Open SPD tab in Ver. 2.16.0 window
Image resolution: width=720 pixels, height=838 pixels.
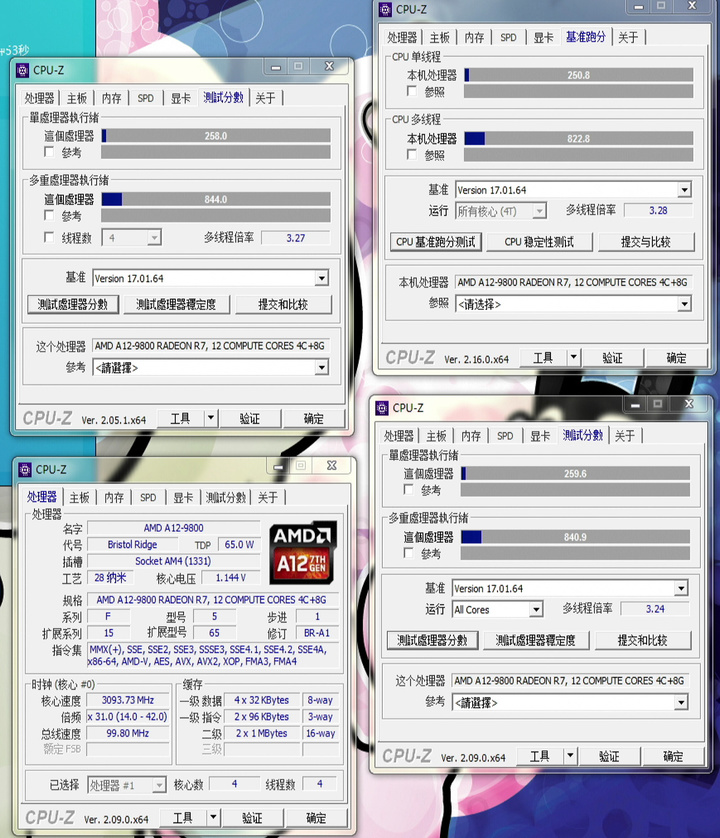coord(508,37)
